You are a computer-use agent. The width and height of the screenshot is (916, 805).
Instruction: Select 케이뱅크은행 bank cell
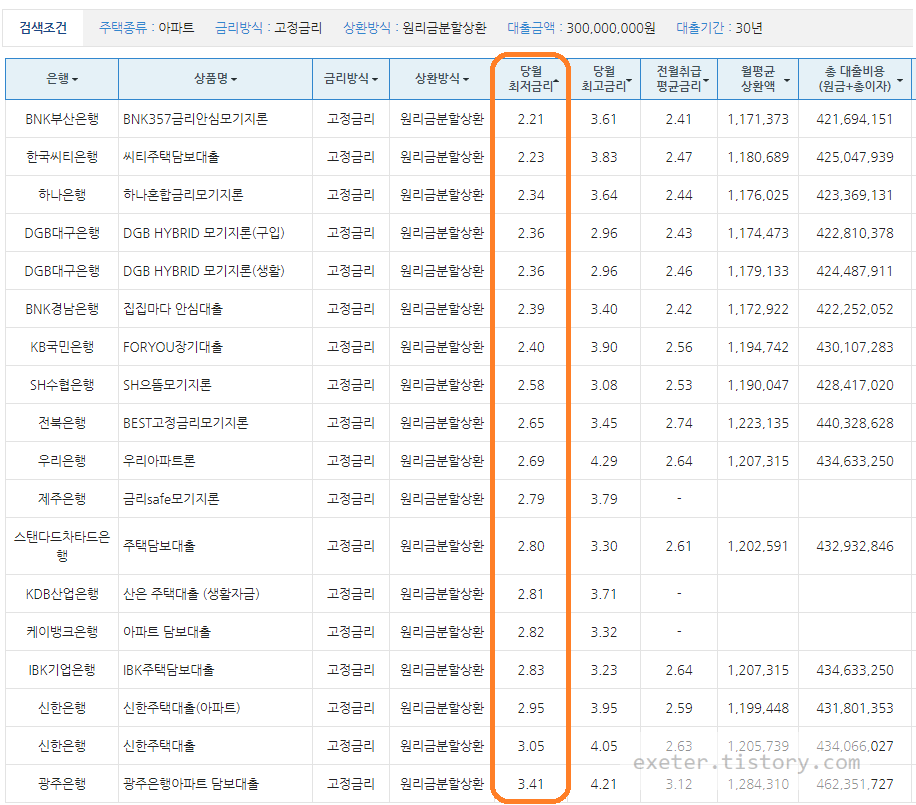[62, 632]
